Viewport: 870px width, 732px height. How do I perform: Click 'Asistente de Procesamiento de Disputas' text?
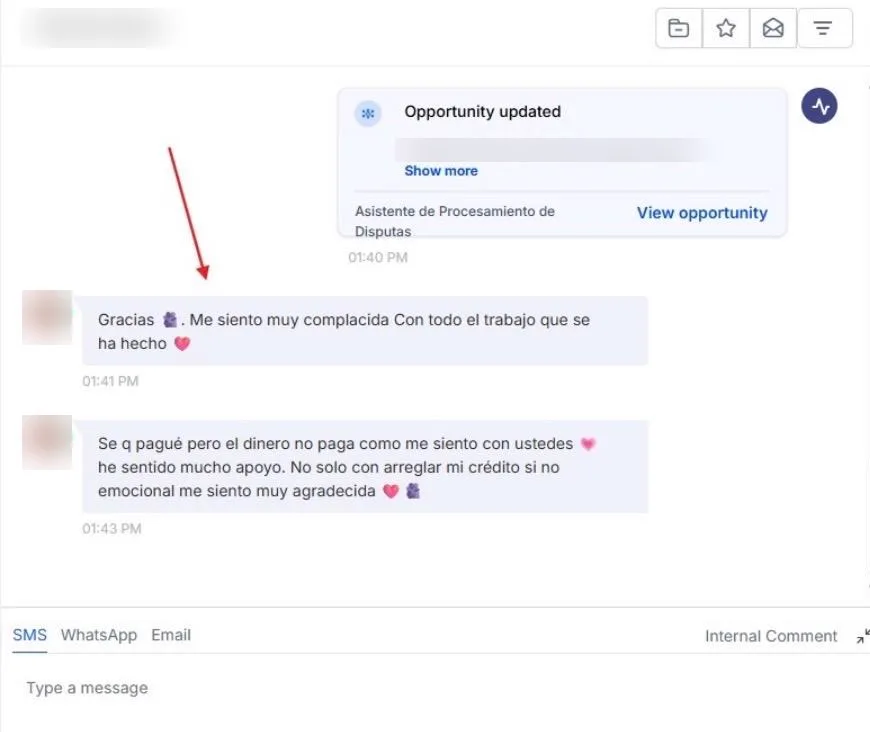coord(454,221)
